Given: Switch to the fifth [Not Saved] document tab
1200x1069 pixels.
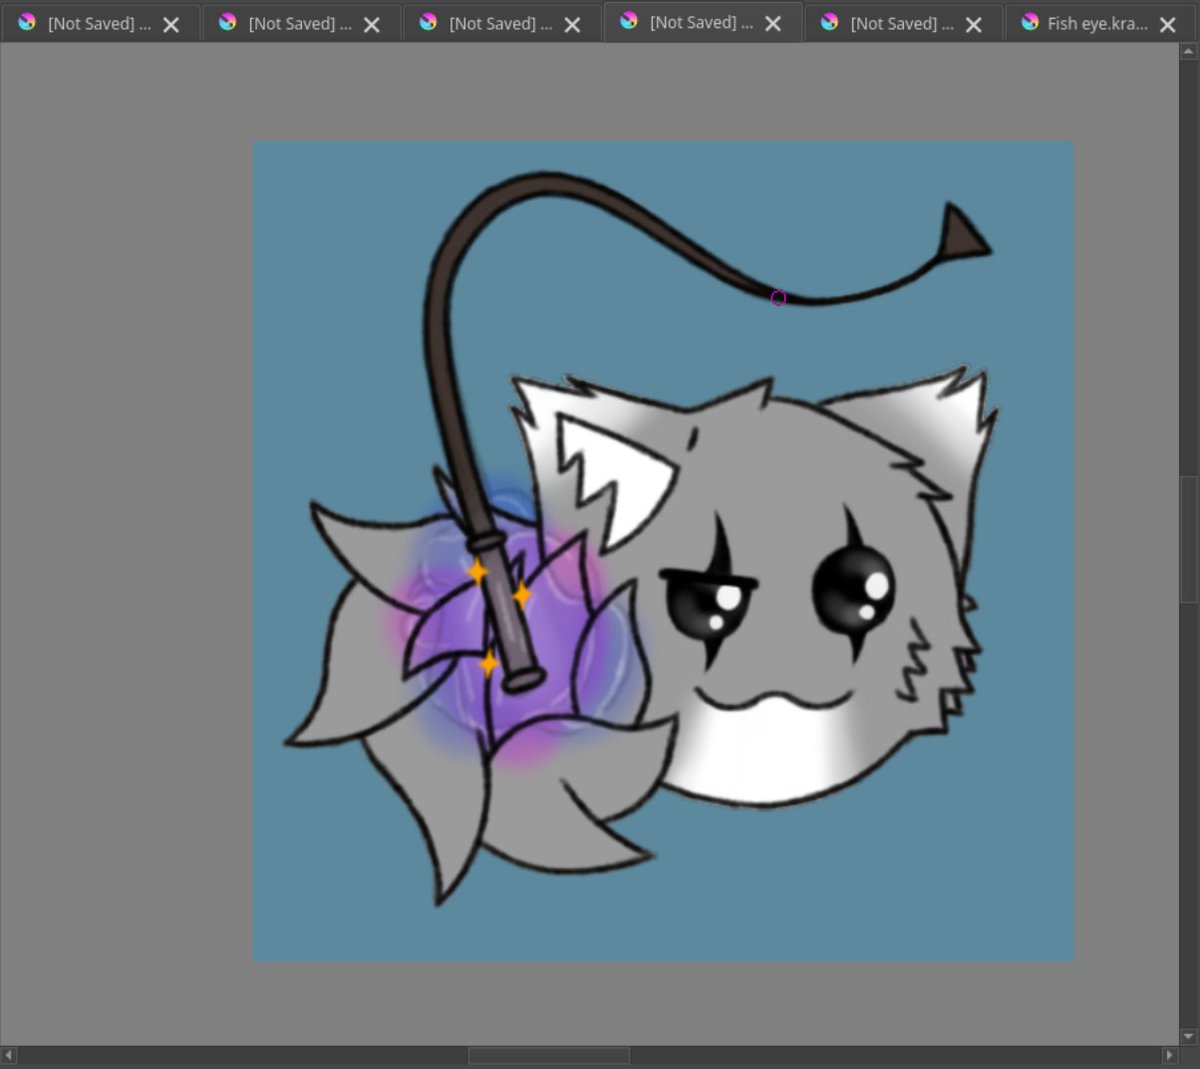Looking at the screenshot, I should [x=902, y=23].
